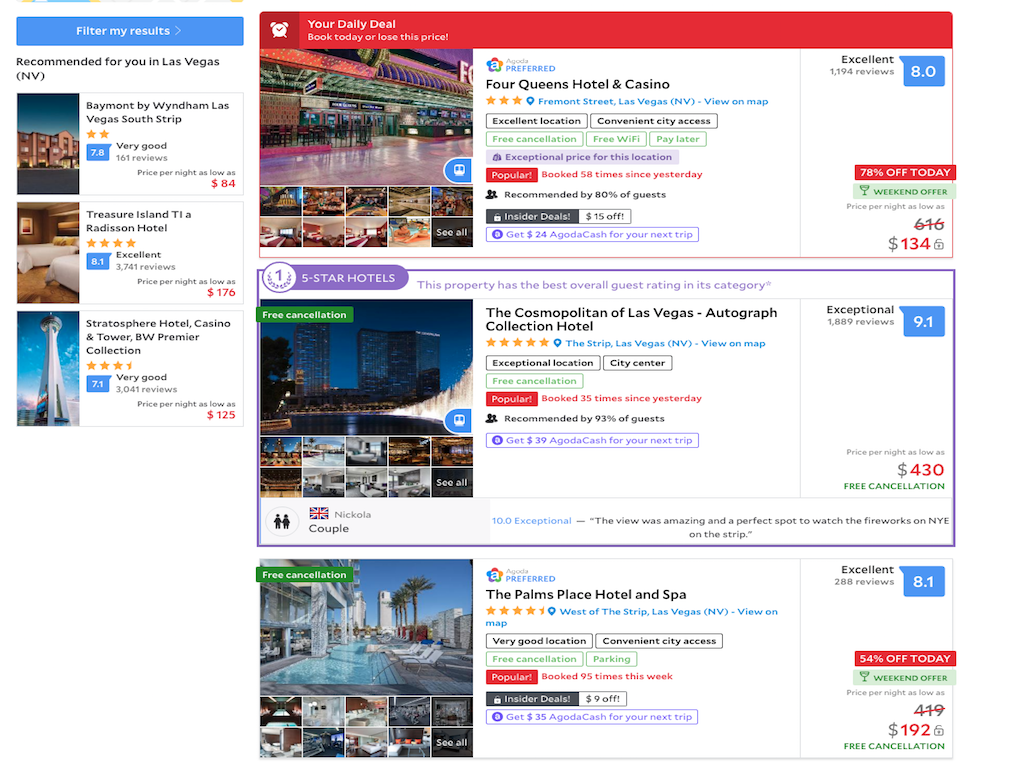1024x768 pixels.
Task: Open the Stratosphere Hotel tower image
Action: tap(48, 369)
